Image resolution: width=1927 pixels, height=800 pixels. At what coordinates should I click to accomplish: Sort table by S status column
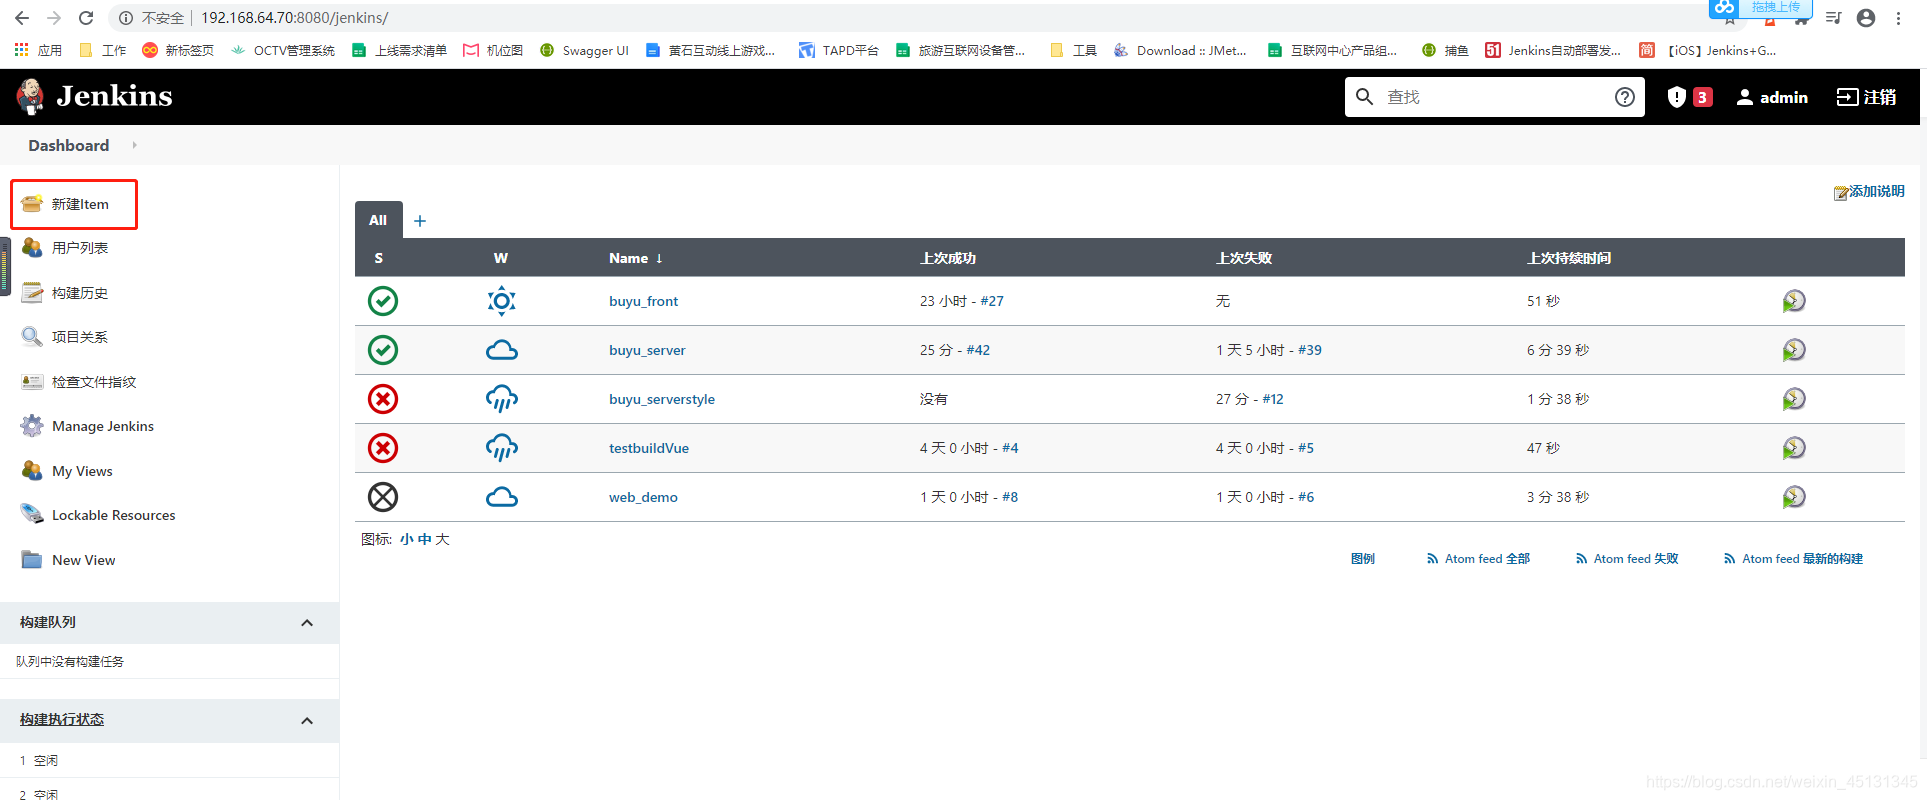point(379,258)
